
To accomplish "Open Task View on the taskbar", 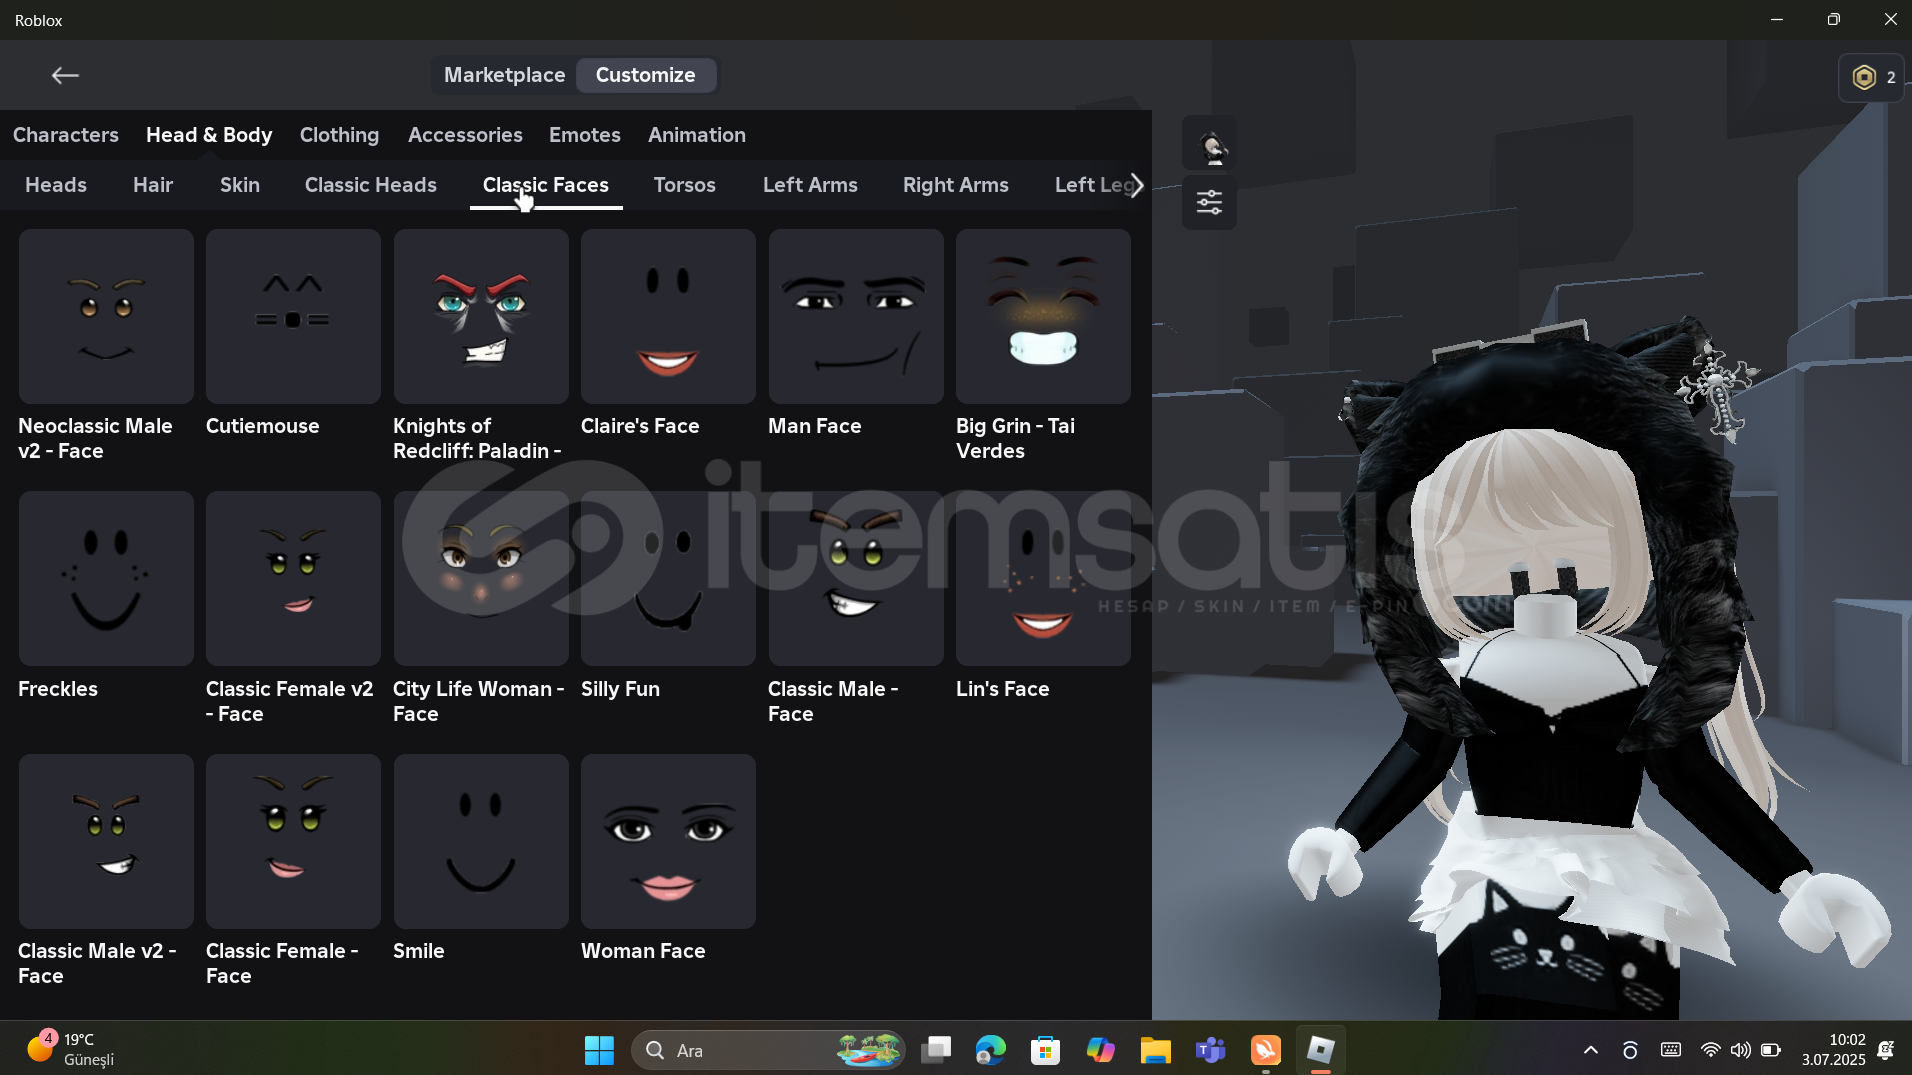I will (936, 1050).
